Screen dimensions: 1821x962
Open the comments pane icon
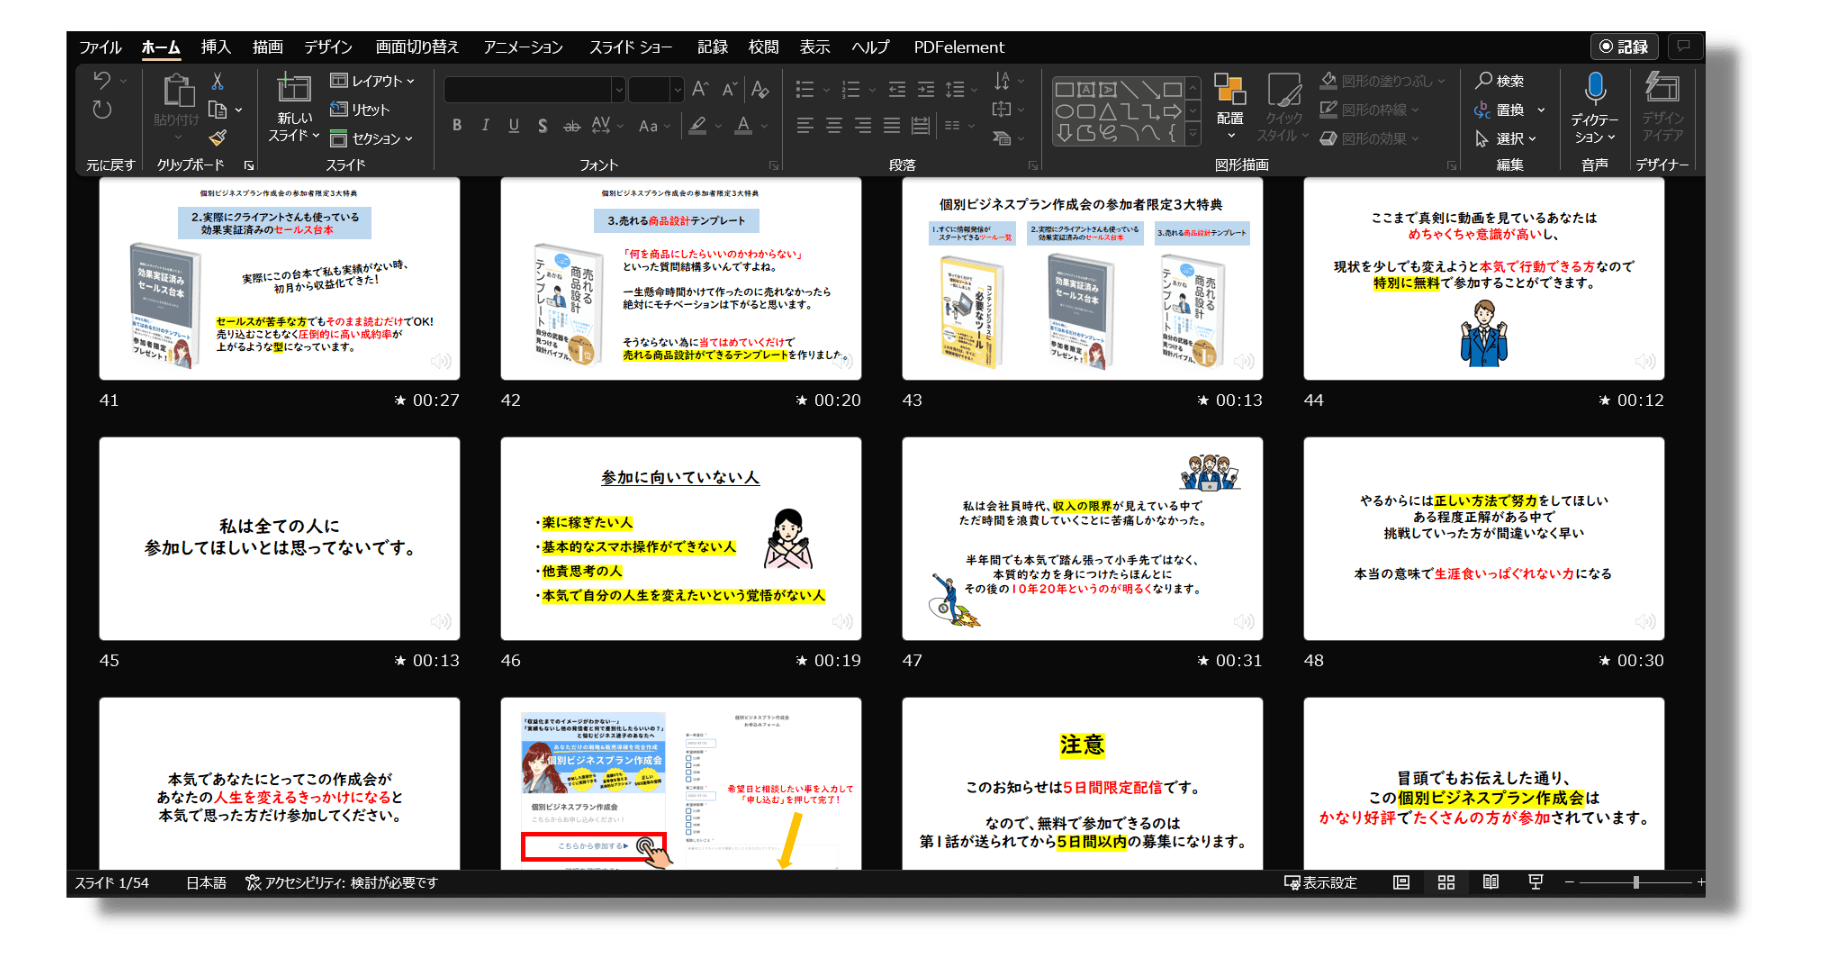tap(1684, 47)
